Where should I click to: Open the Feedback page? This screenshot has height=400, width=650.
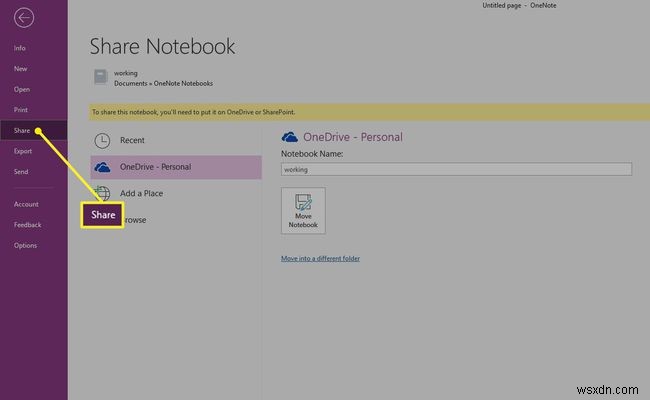[27, 225]
